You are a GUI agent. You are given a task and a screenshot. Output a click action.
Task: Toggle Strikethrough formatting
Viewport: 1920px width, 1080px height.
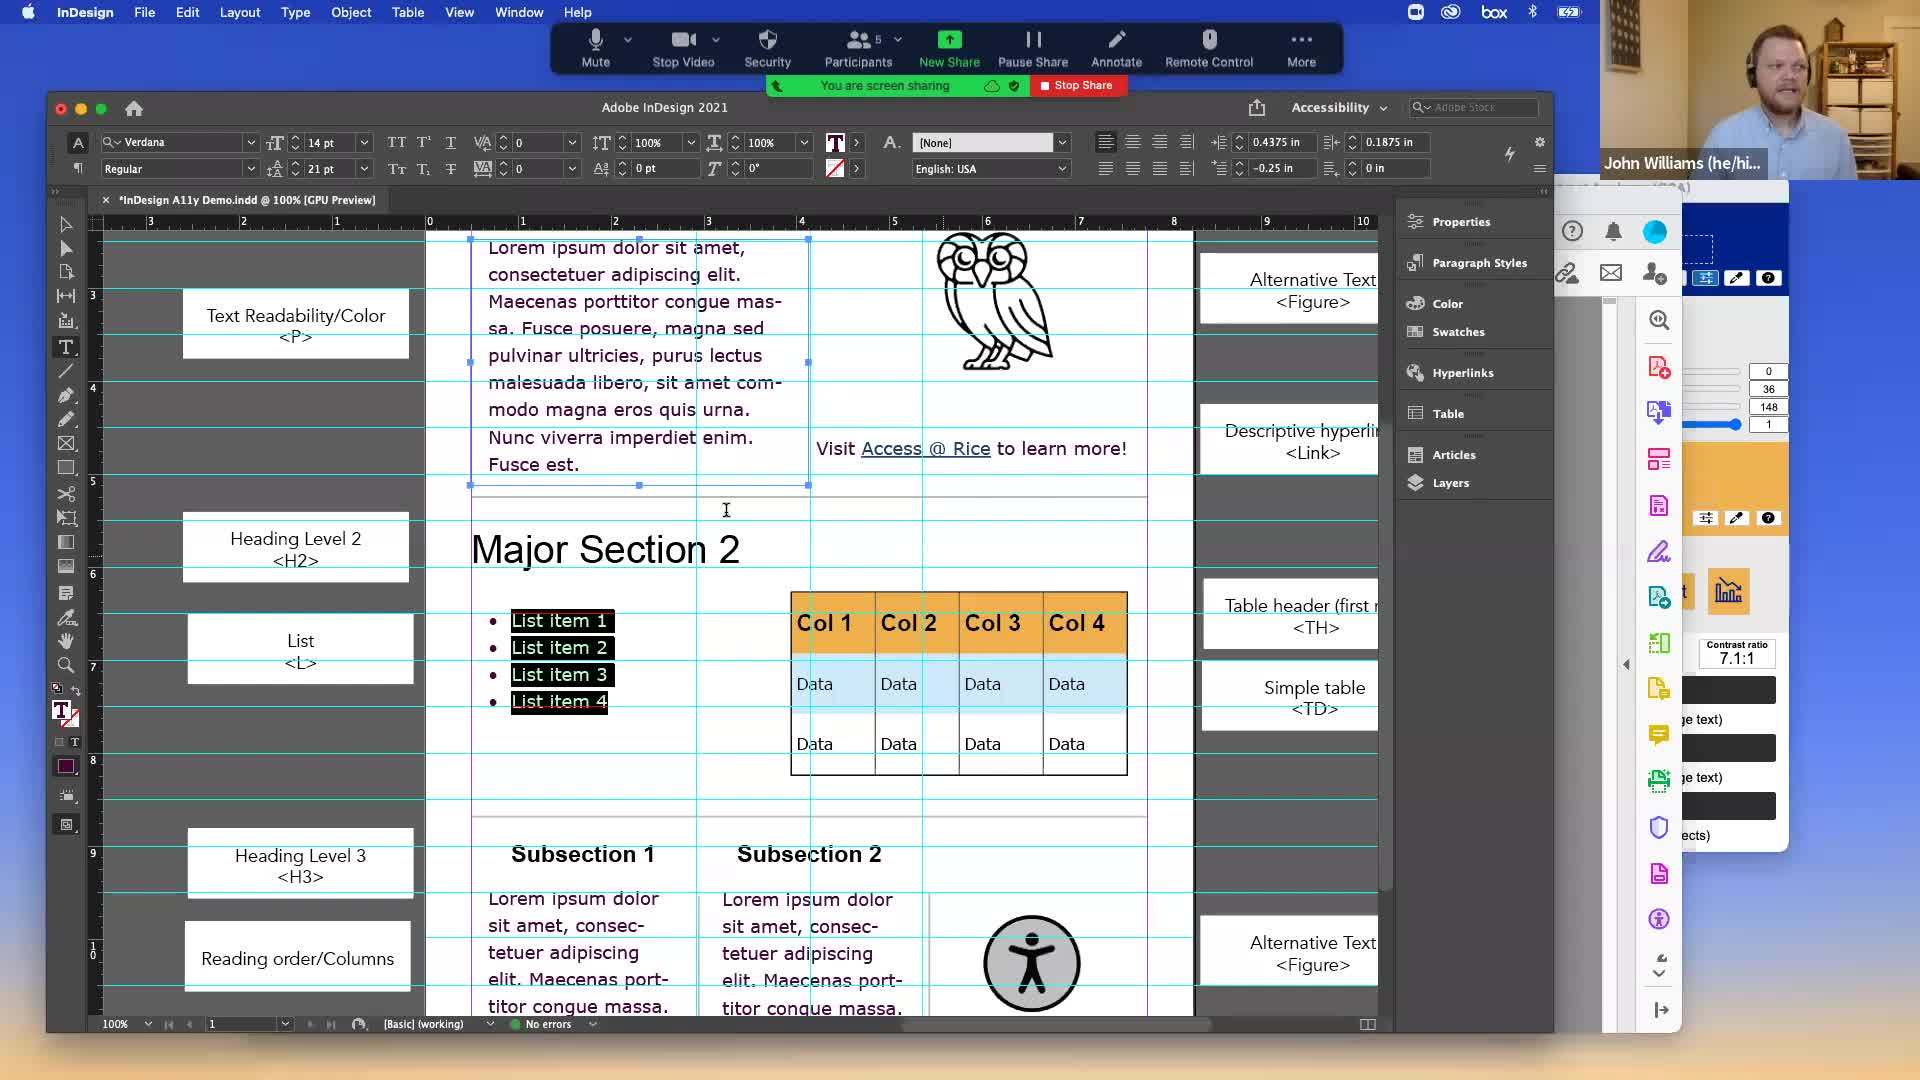pyautogui.click(x=451, y=169)
